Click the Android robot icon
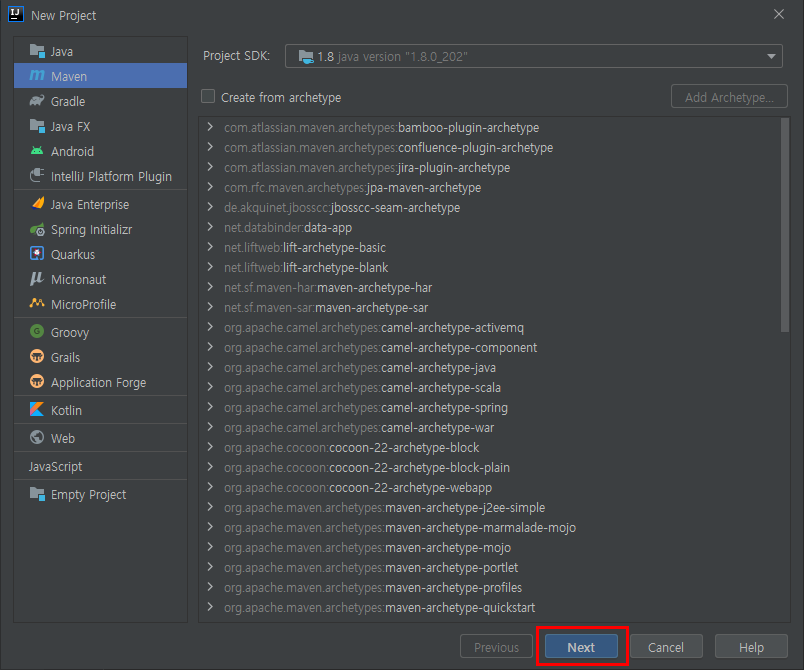The width and height of the screenshot is (804, 670). (x=37, y=151)
